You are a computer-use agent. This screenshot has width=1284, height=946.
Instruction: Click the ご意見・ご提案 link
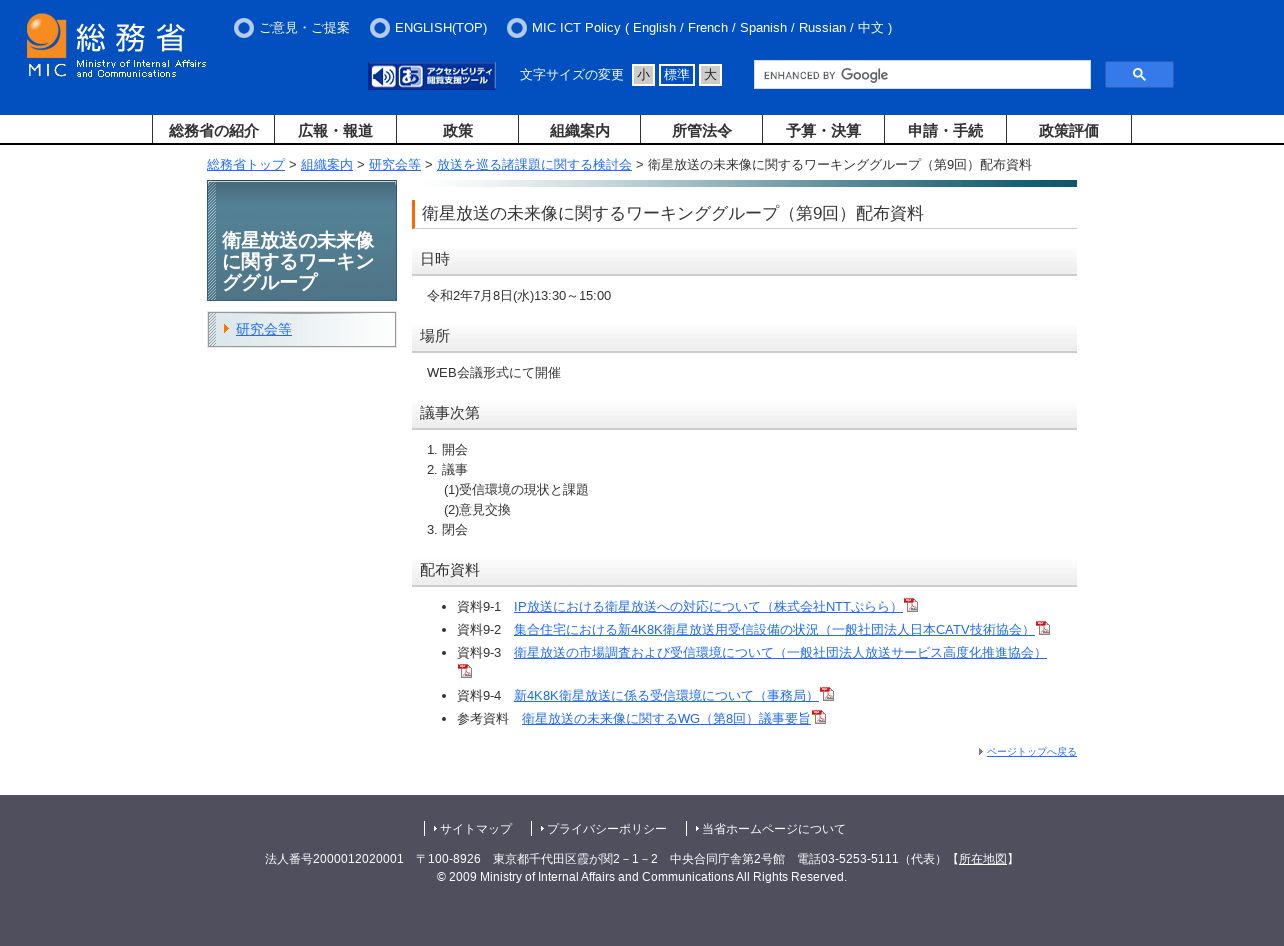[304, 28]
